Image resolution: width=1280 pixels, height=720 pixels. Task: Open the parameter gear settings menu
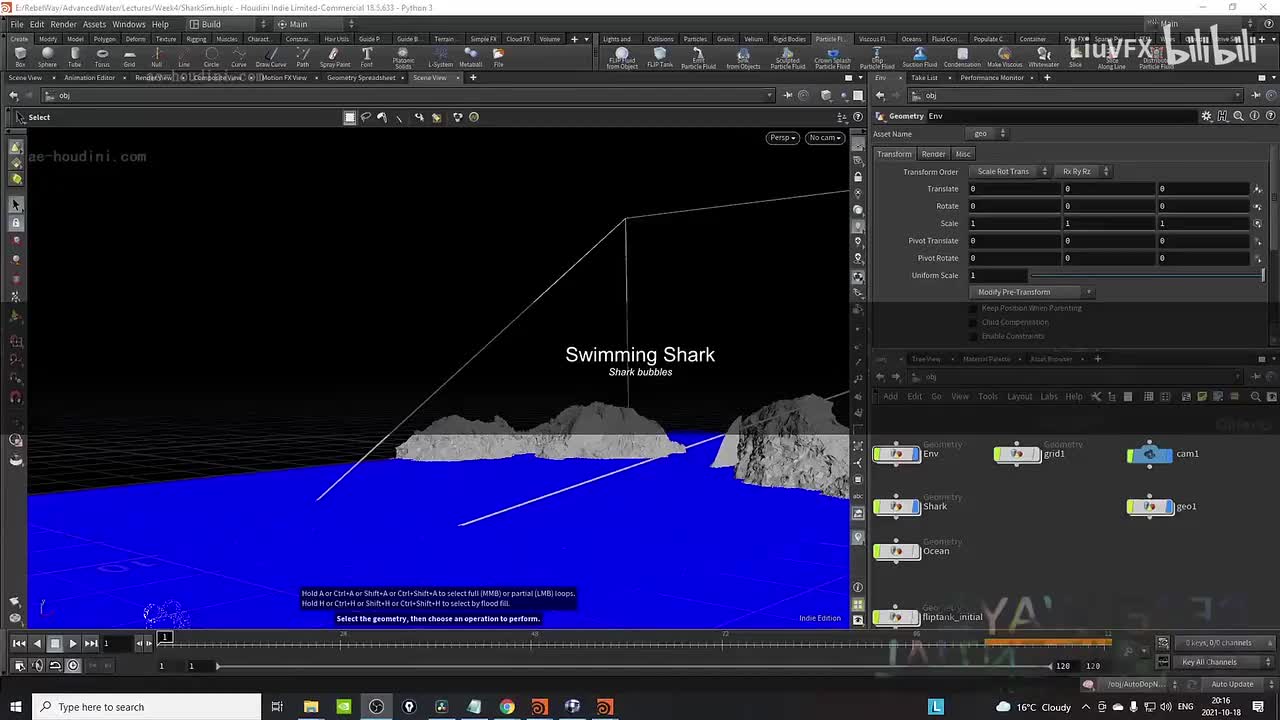tap(1206, 116)
